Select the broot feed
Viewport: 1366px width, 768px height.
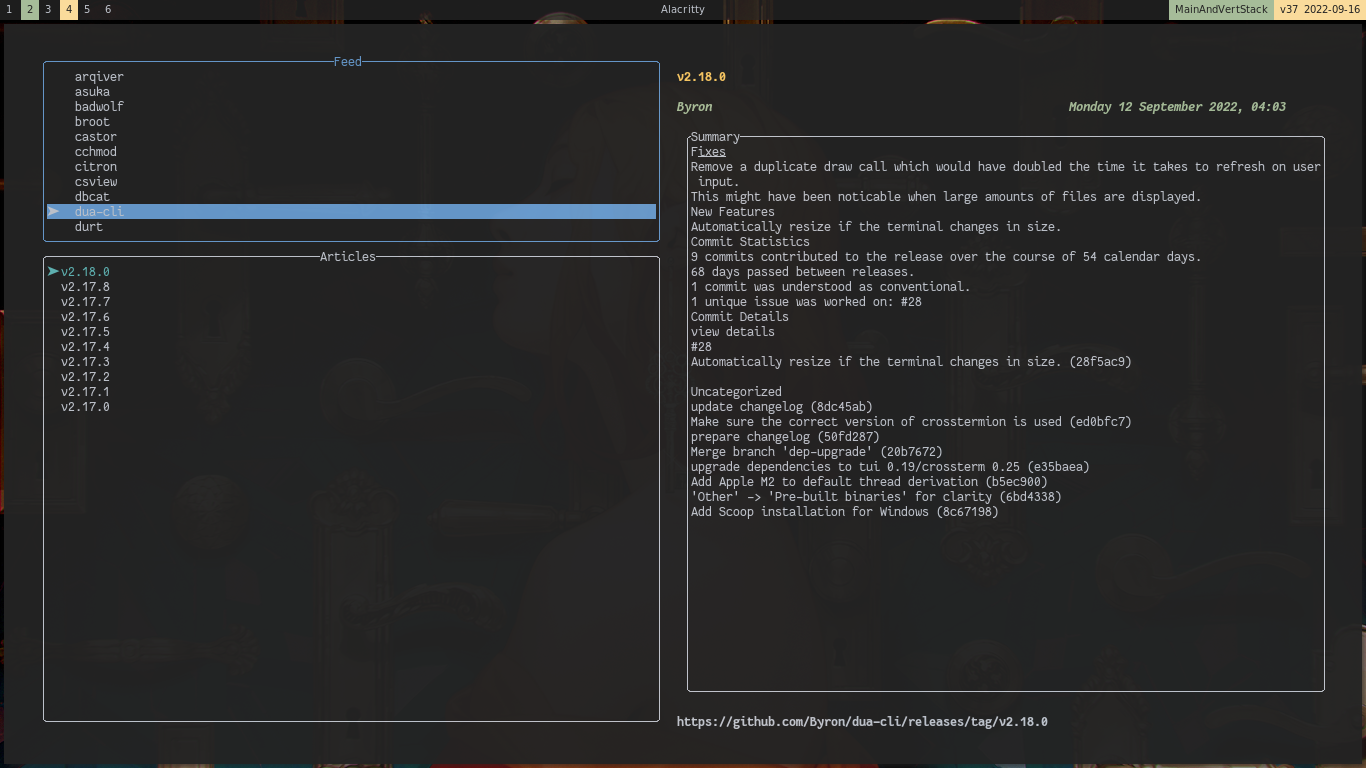pyautogui.click(x=92, y=122)
